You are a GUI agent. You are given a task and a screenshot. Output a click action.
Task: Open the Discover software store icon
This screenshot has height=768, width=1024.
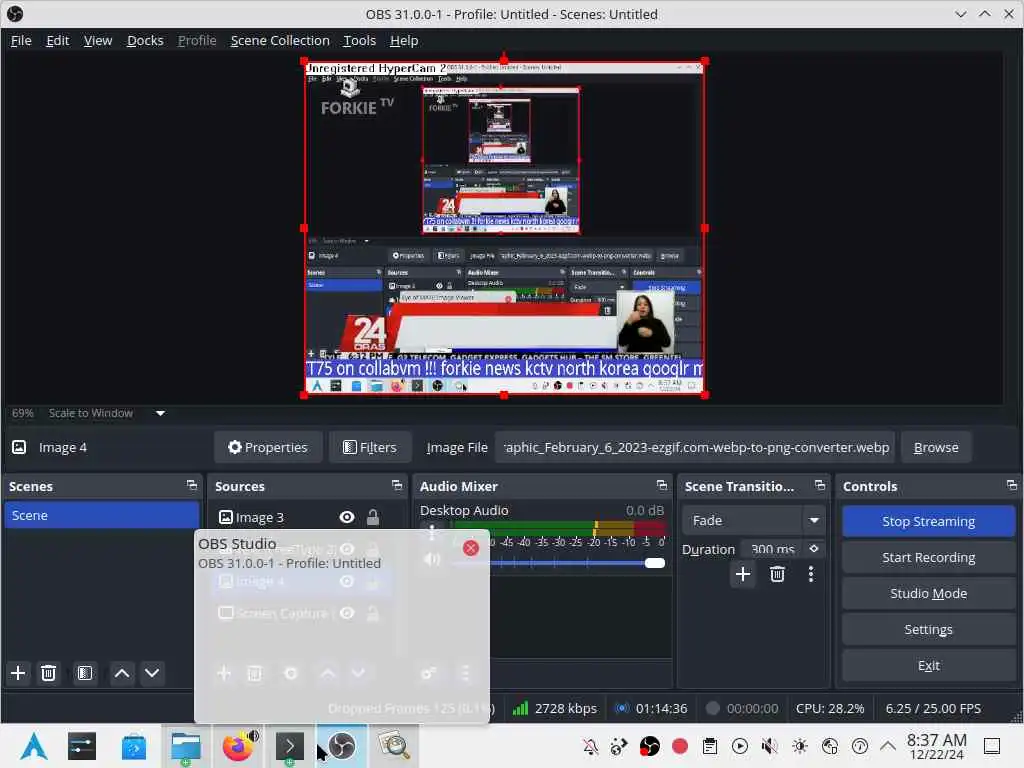click(134, 746)
